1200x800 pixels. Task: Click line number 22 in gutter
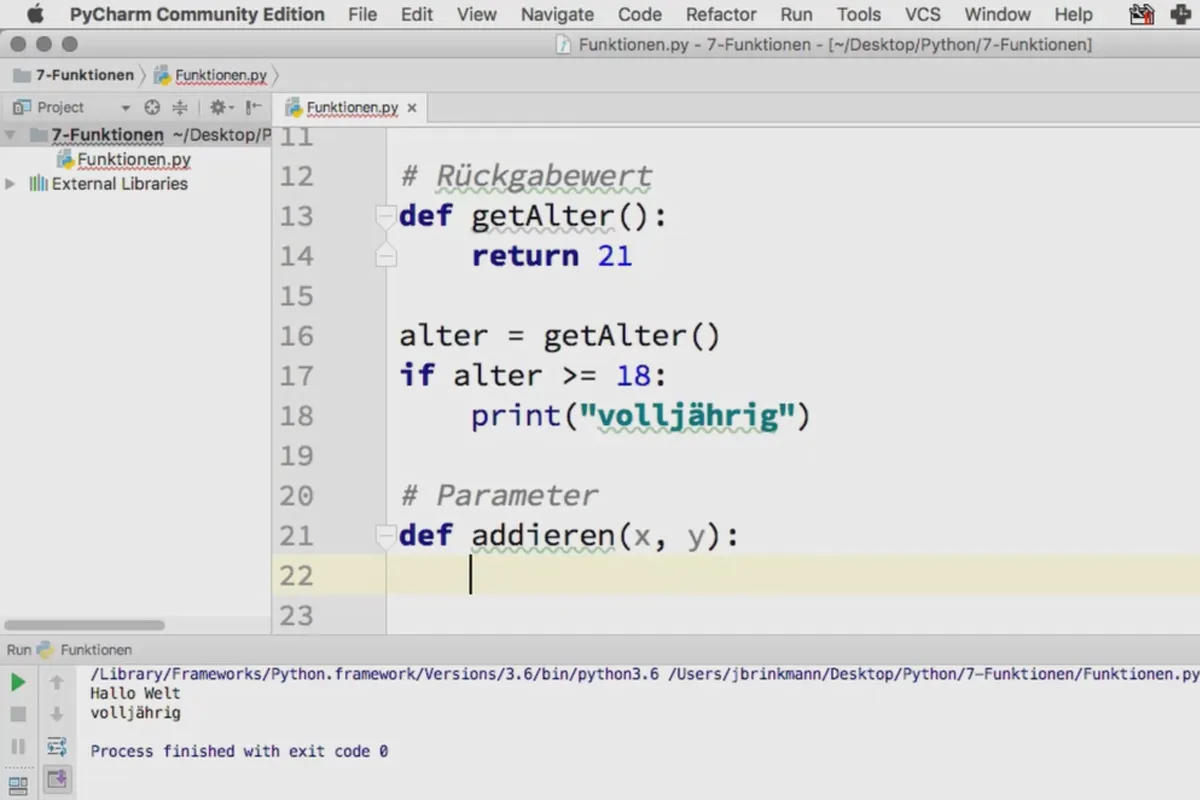296,576
